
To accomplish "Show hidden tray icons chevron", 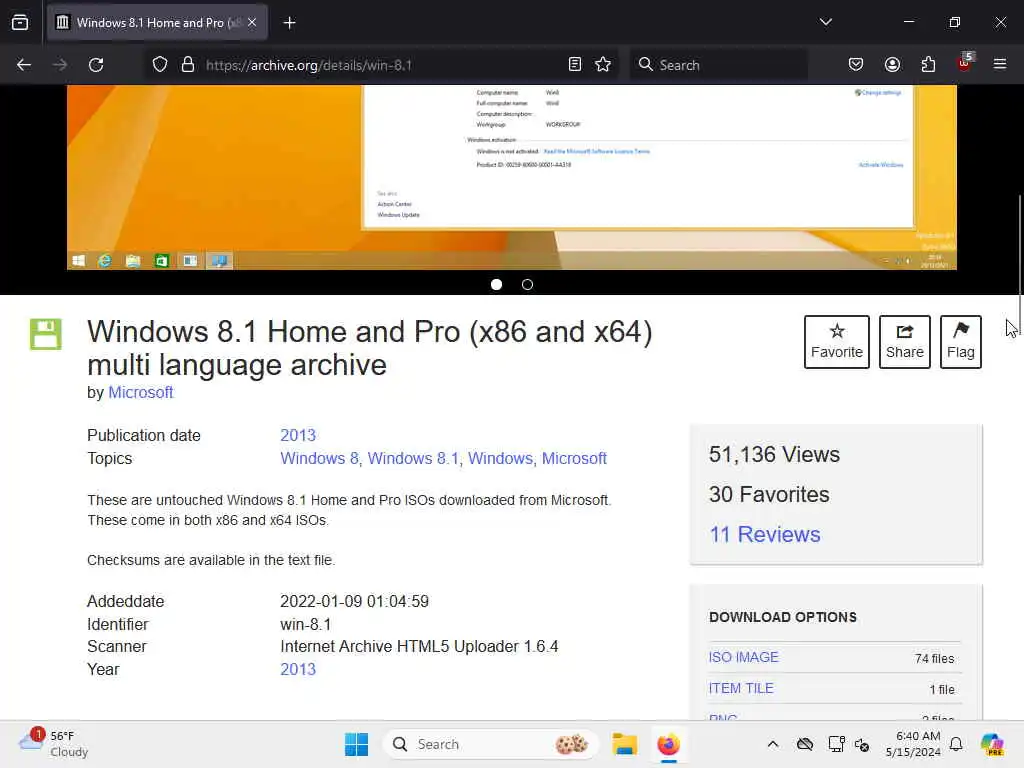I will (x=773, y=744).
